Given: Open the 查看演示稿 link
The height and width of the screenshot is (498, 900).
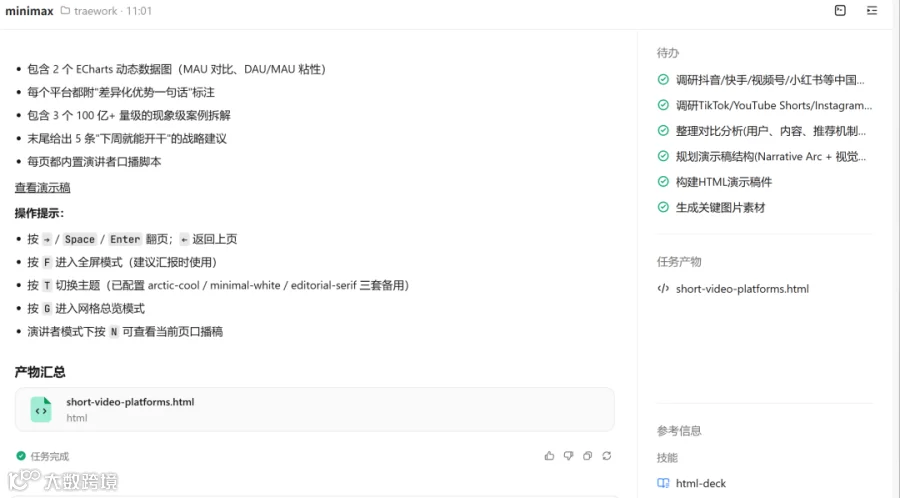Looking at the screenshot, I should (x=42, y=188).
